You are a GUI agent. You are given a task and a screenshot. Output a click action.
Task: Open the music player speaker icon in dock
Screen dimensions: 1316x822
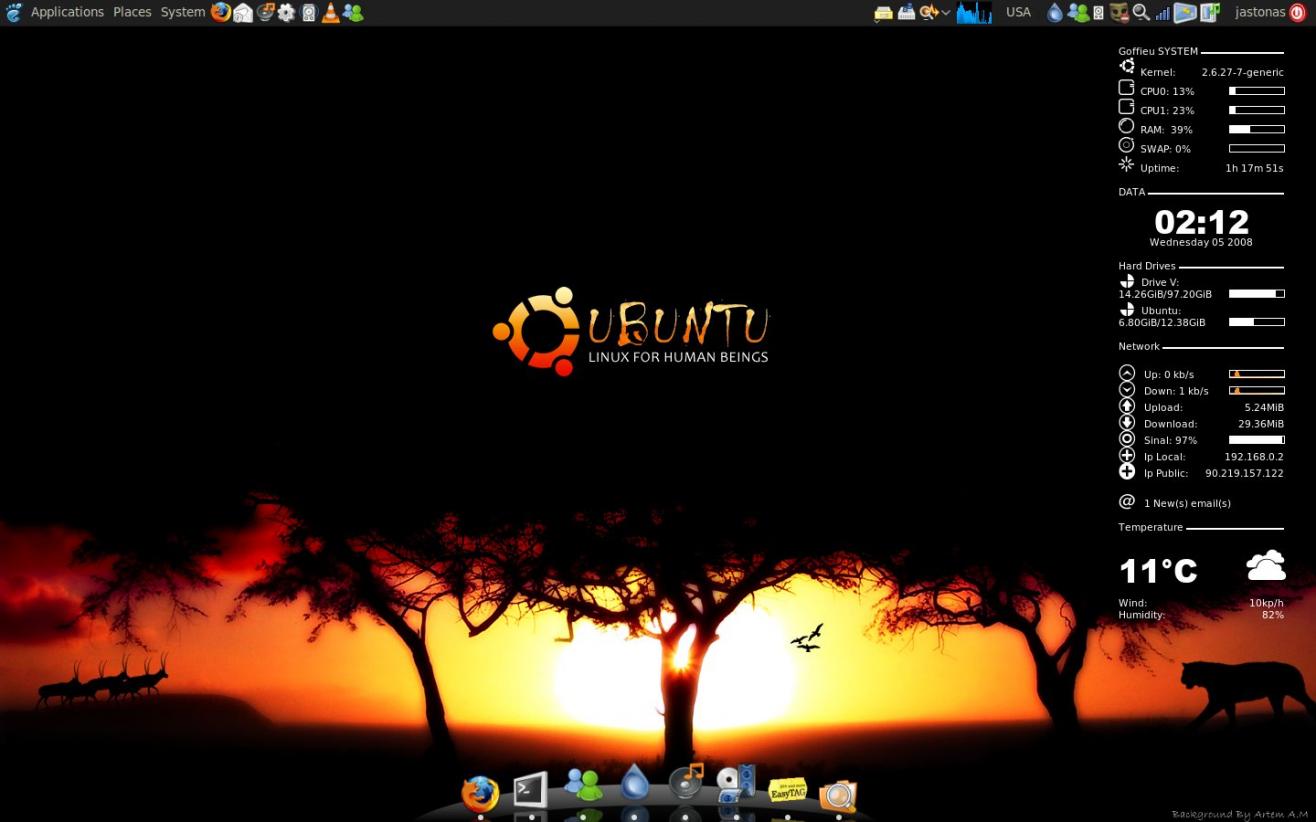[x=686, y=780]
